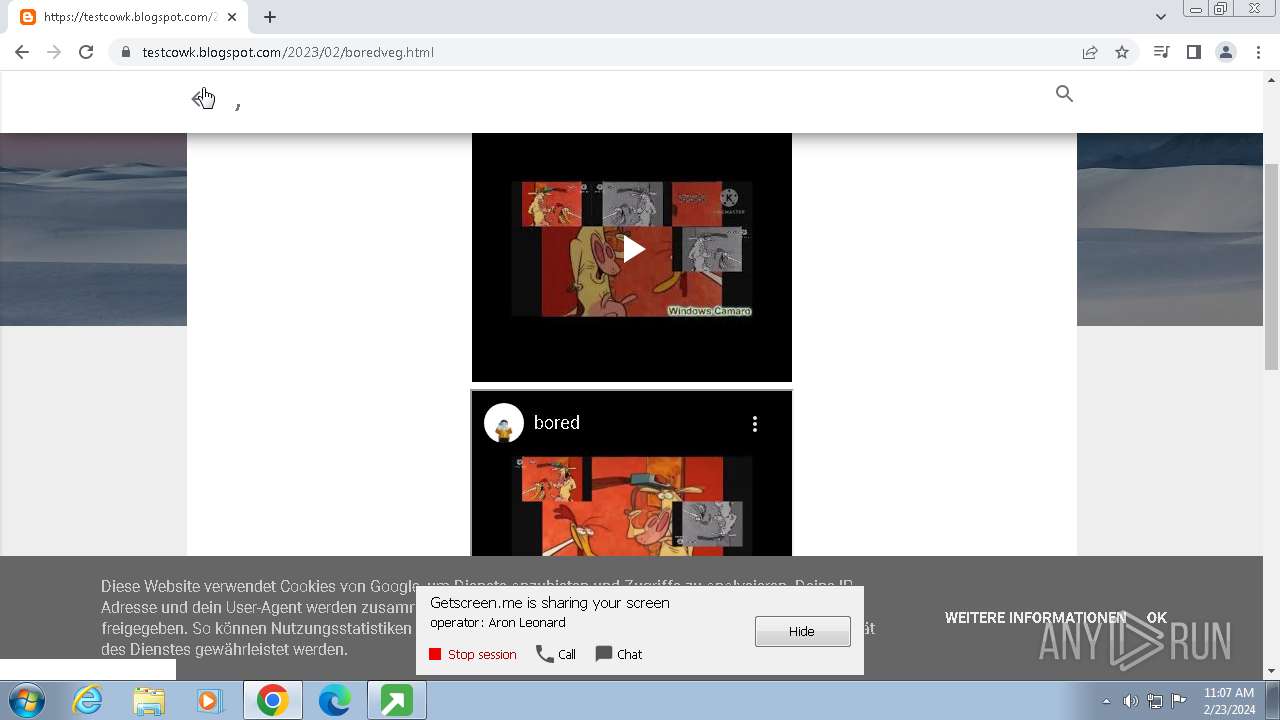
Task: Open the volume control in the tray
Action: (1130, 701)
